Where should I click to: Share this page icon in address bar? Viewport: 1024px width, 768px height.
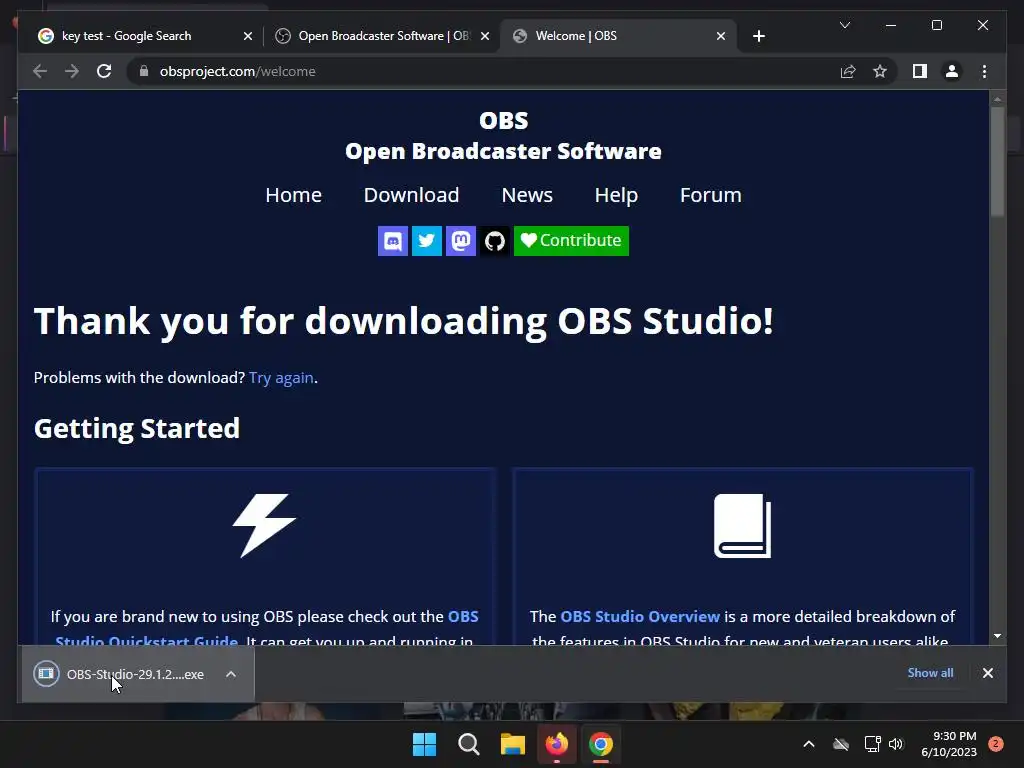[x=848, y=71]
